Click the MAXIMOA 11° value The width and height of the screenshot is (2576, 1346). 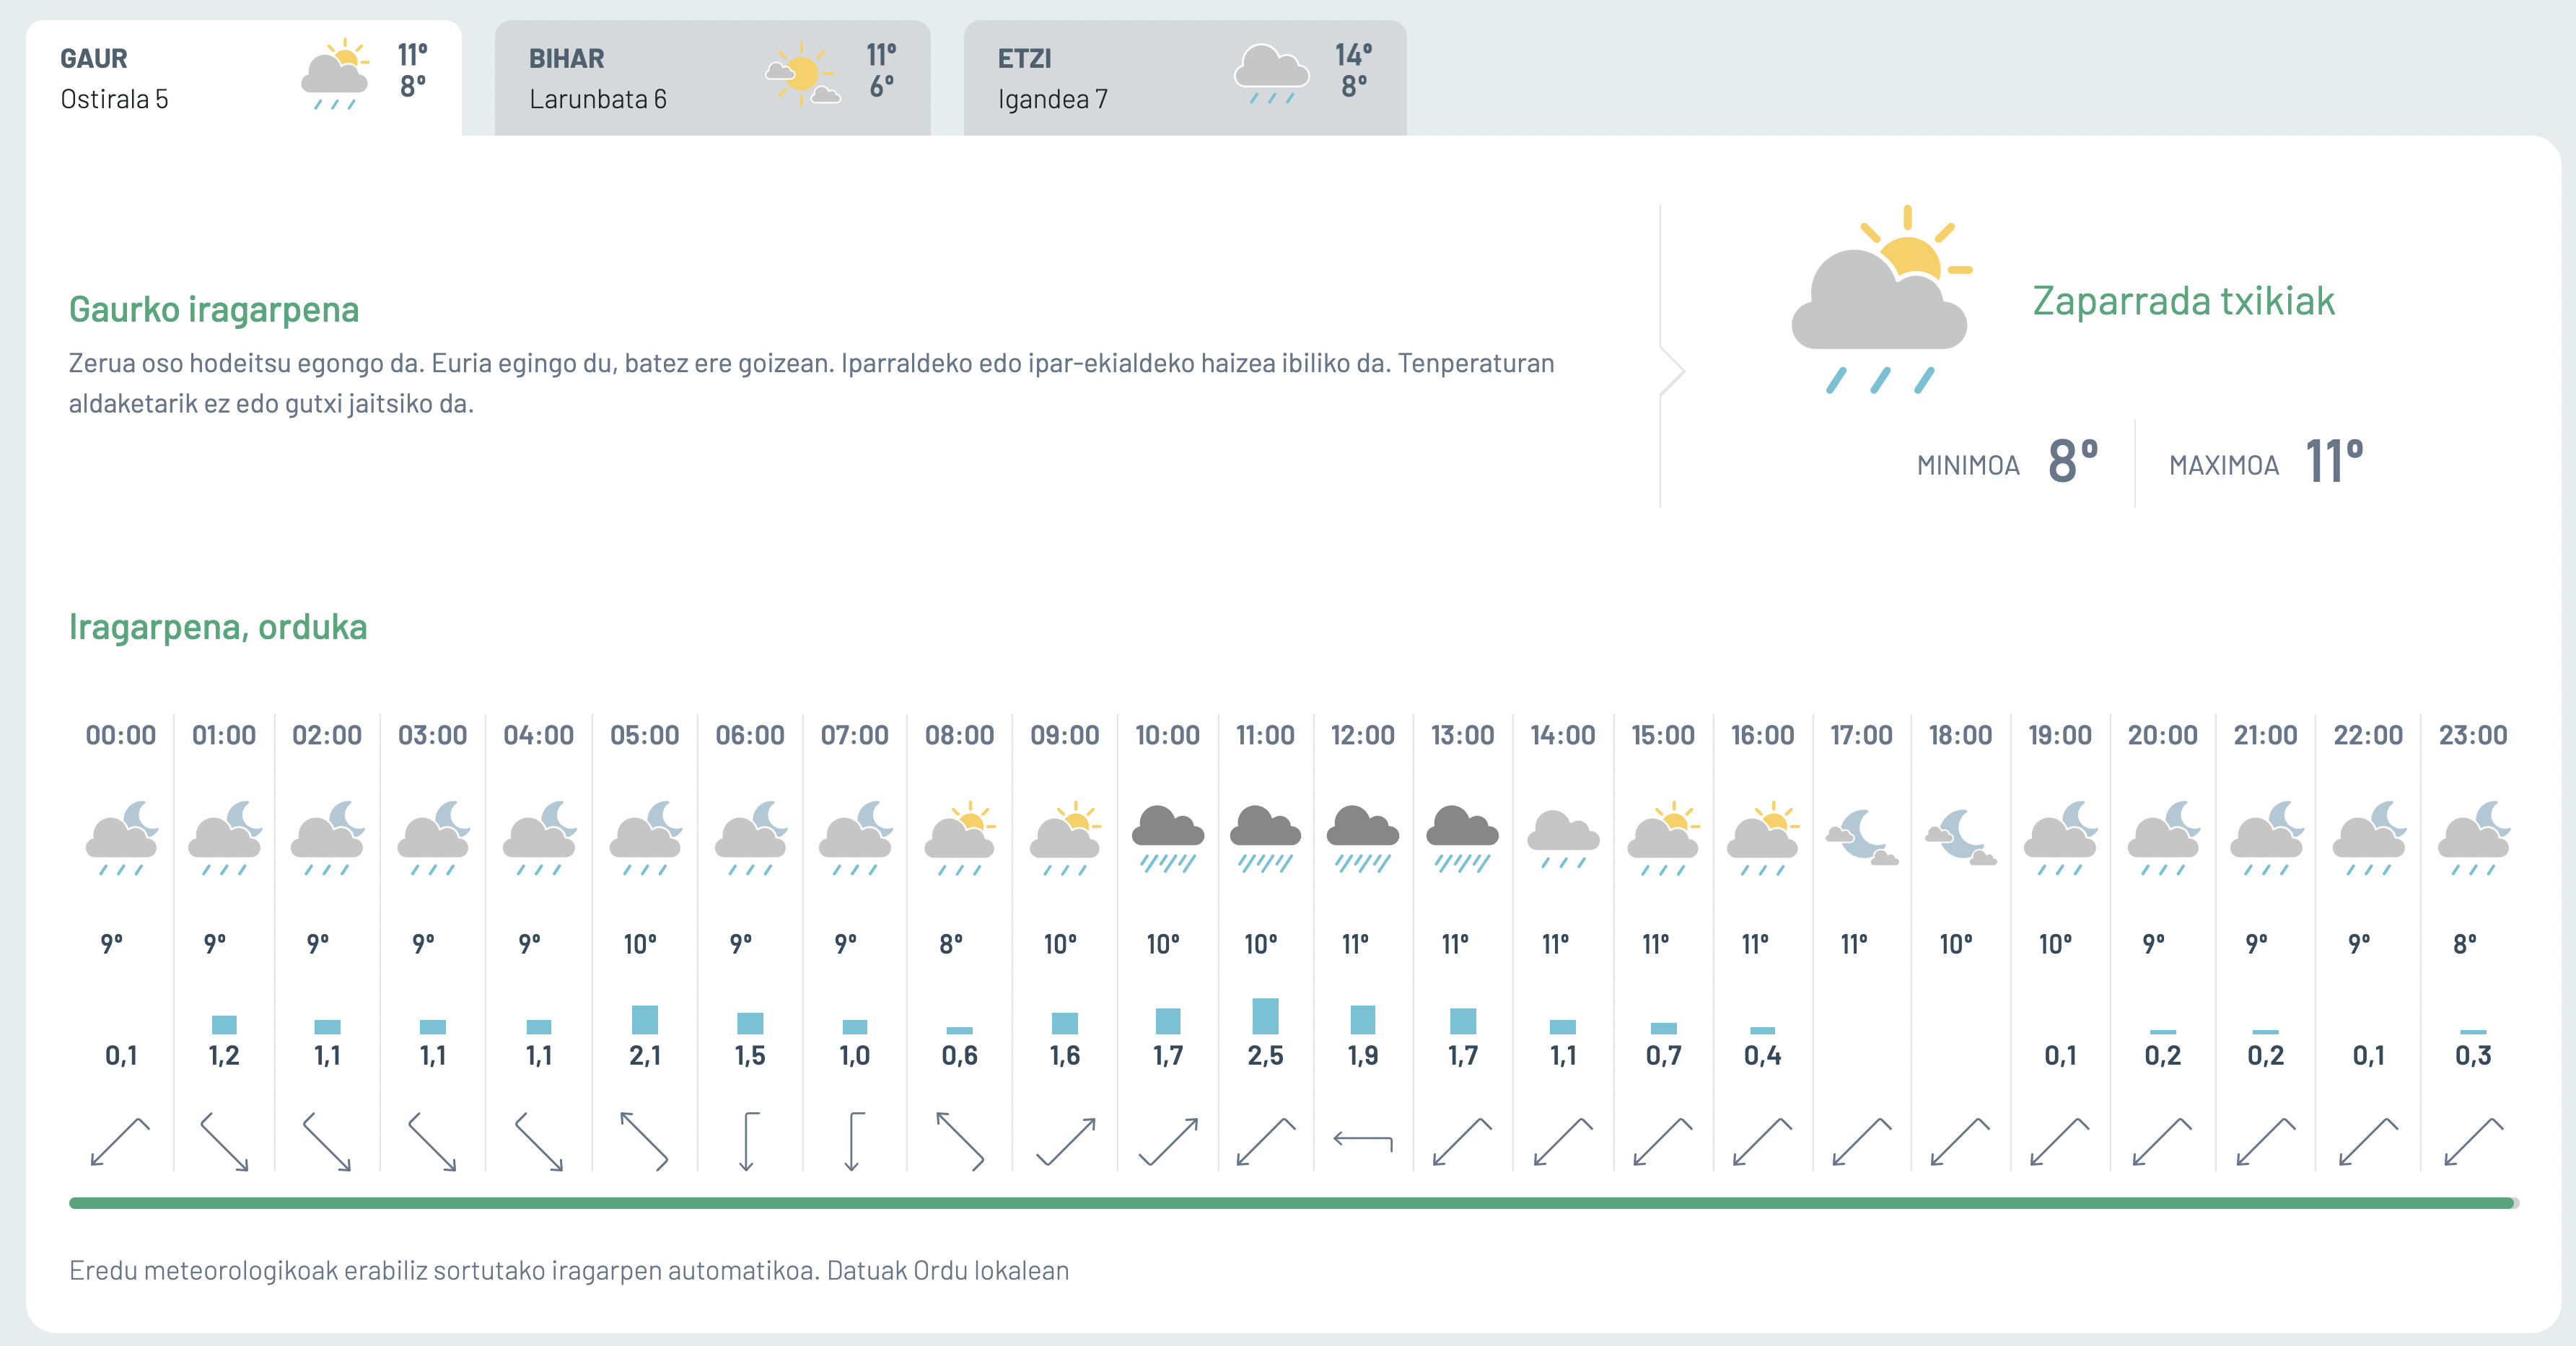[2335, 461]
